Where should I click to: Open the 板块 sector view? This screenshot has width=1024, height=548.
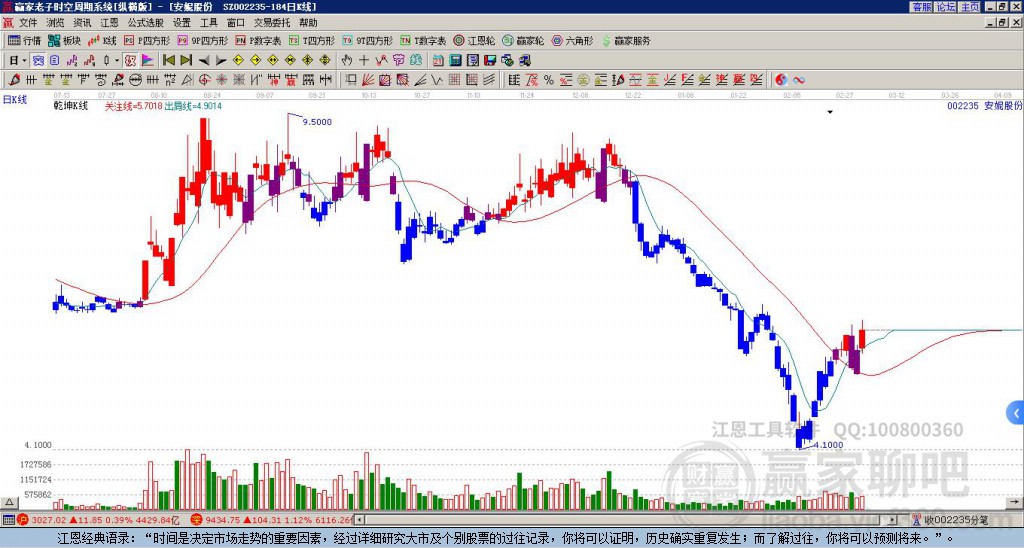coord(64,40)
